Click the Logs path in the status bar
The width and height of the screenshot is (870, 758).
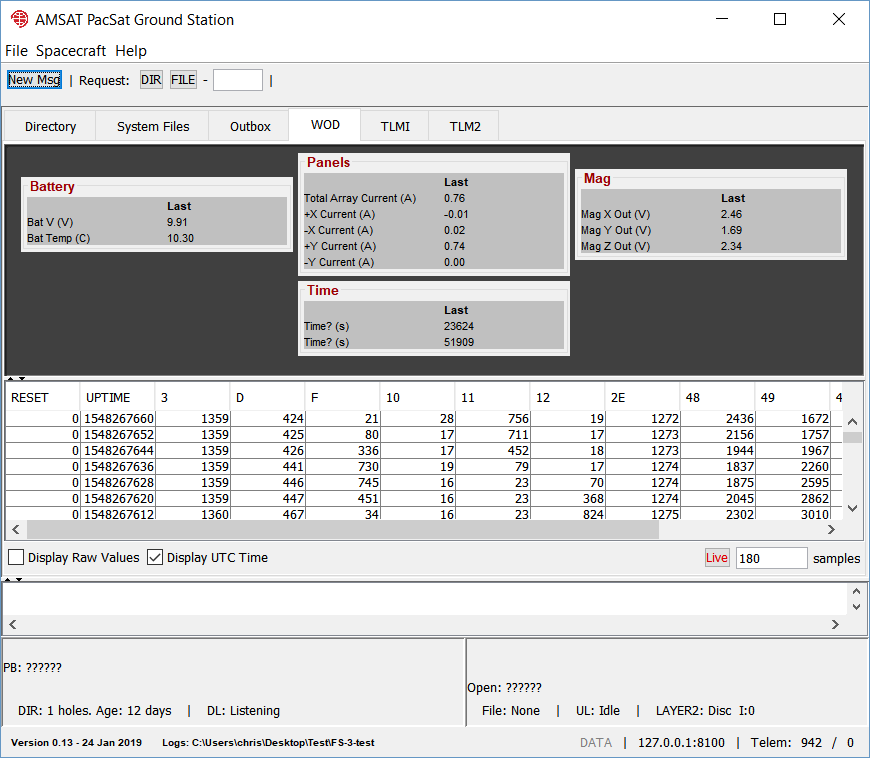[x=268, y=742]
